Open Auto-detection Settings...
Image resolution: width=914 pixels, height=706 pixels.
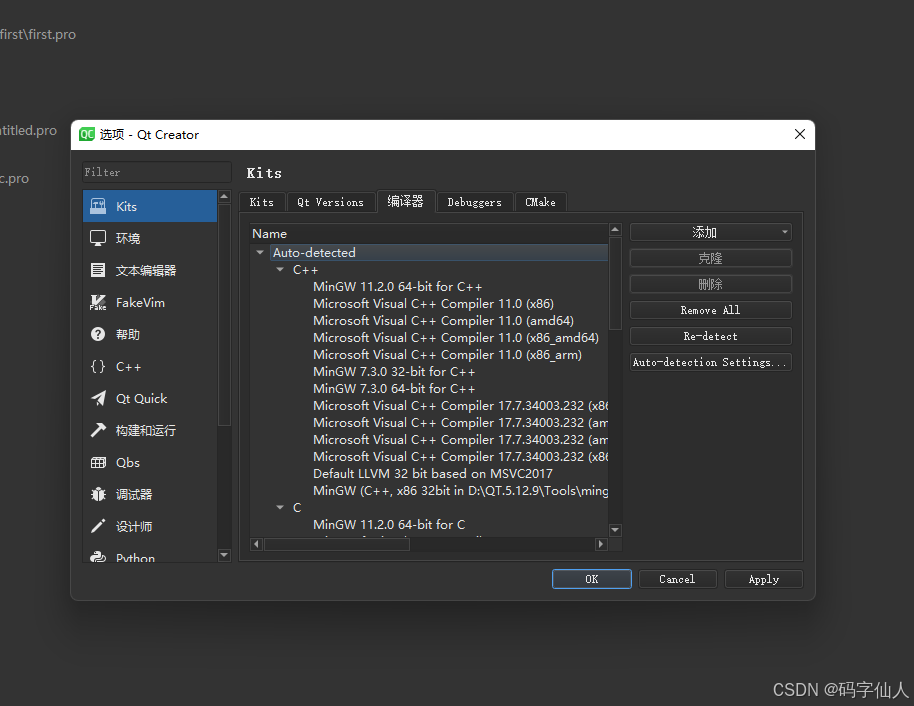coord(711,362)
